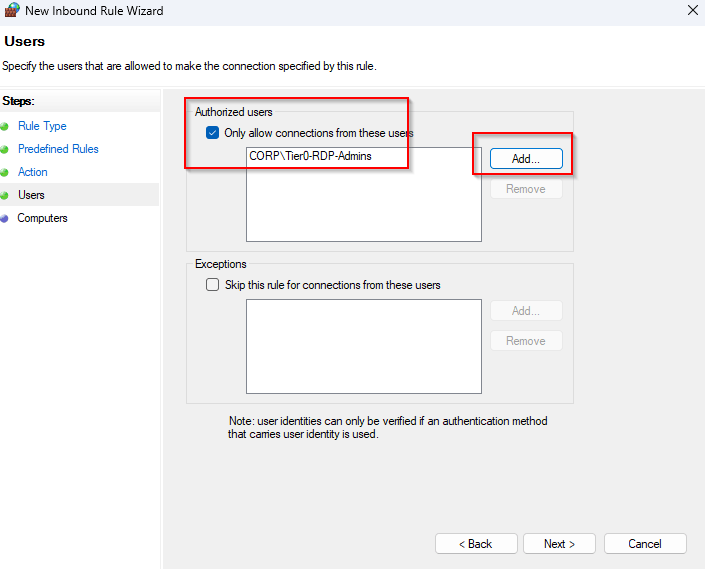Click the green bullet beside Predefined Rules
Screen dimensions: 705x569
pyautogui.click(x=5, y=149)
